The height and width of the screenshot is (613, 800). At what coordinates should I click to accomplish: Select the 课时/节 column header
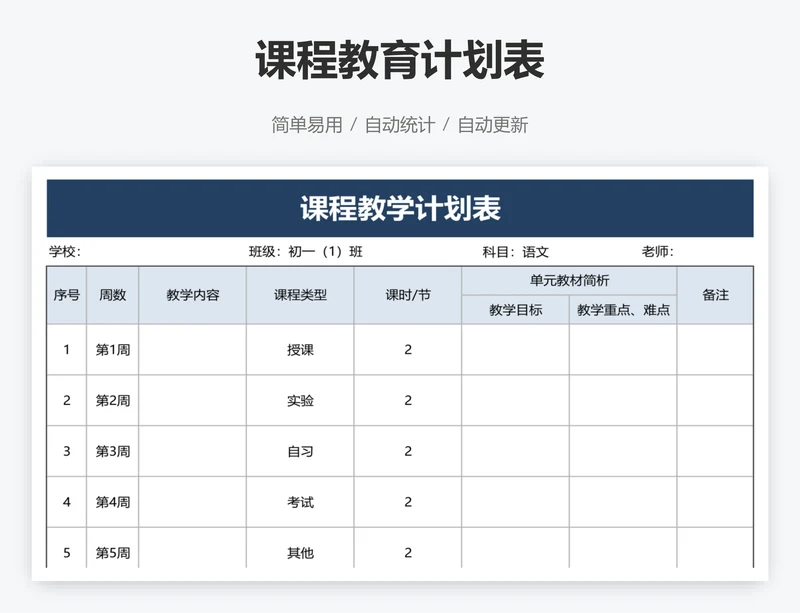[408, 295]
